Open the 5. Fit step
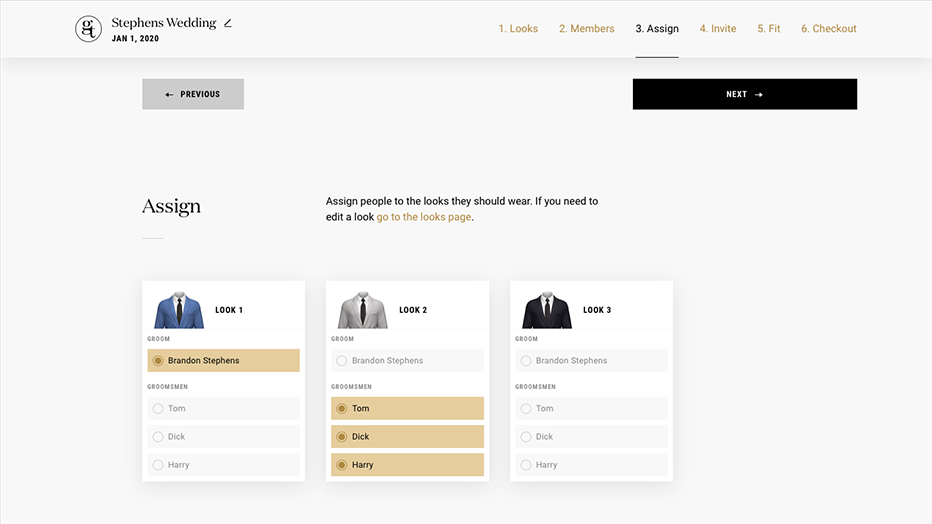932x524 pixels. coord(768,29)
